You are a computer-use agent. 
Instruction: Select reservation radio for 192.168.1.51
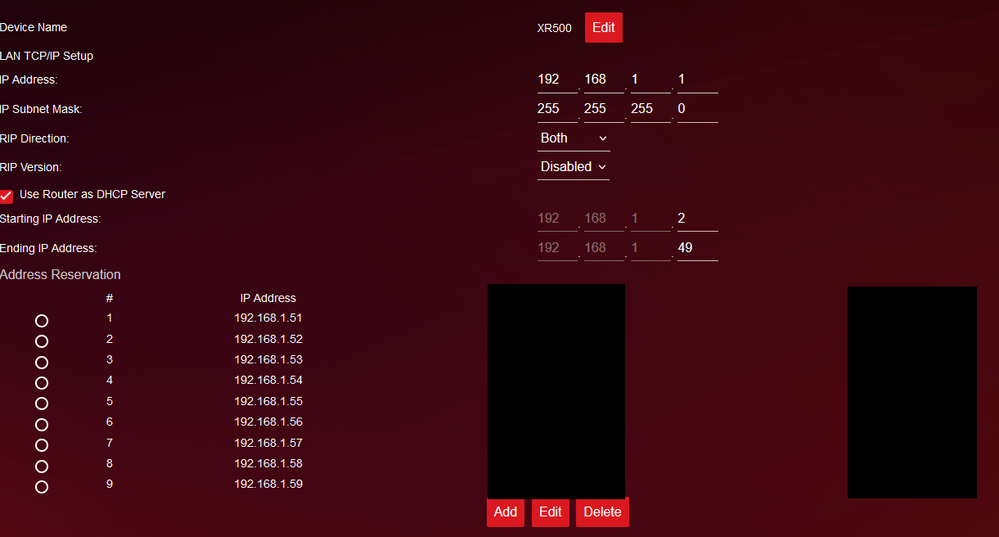click(41, 320)
